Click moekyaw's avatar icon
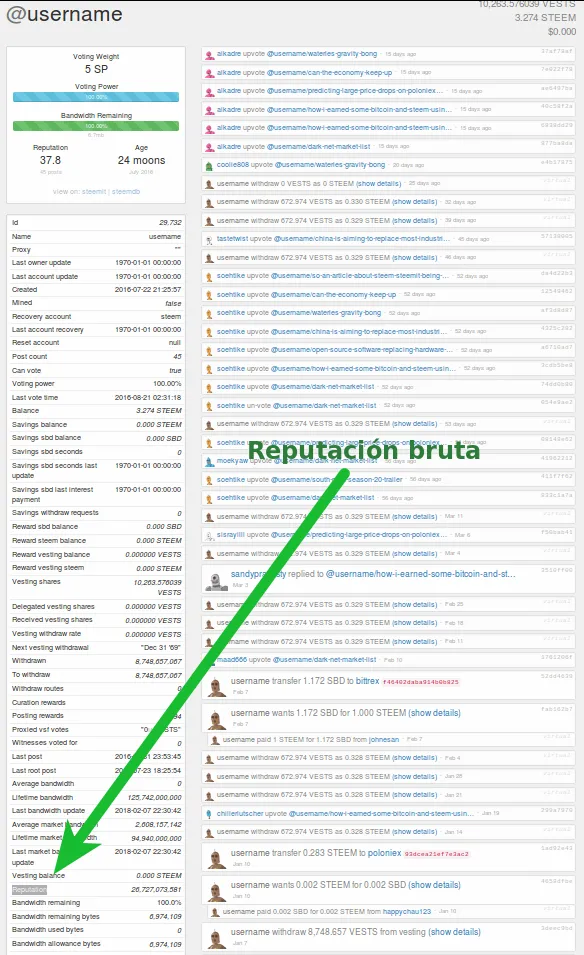Screen dimensions: 584x955 coord(209,462)
